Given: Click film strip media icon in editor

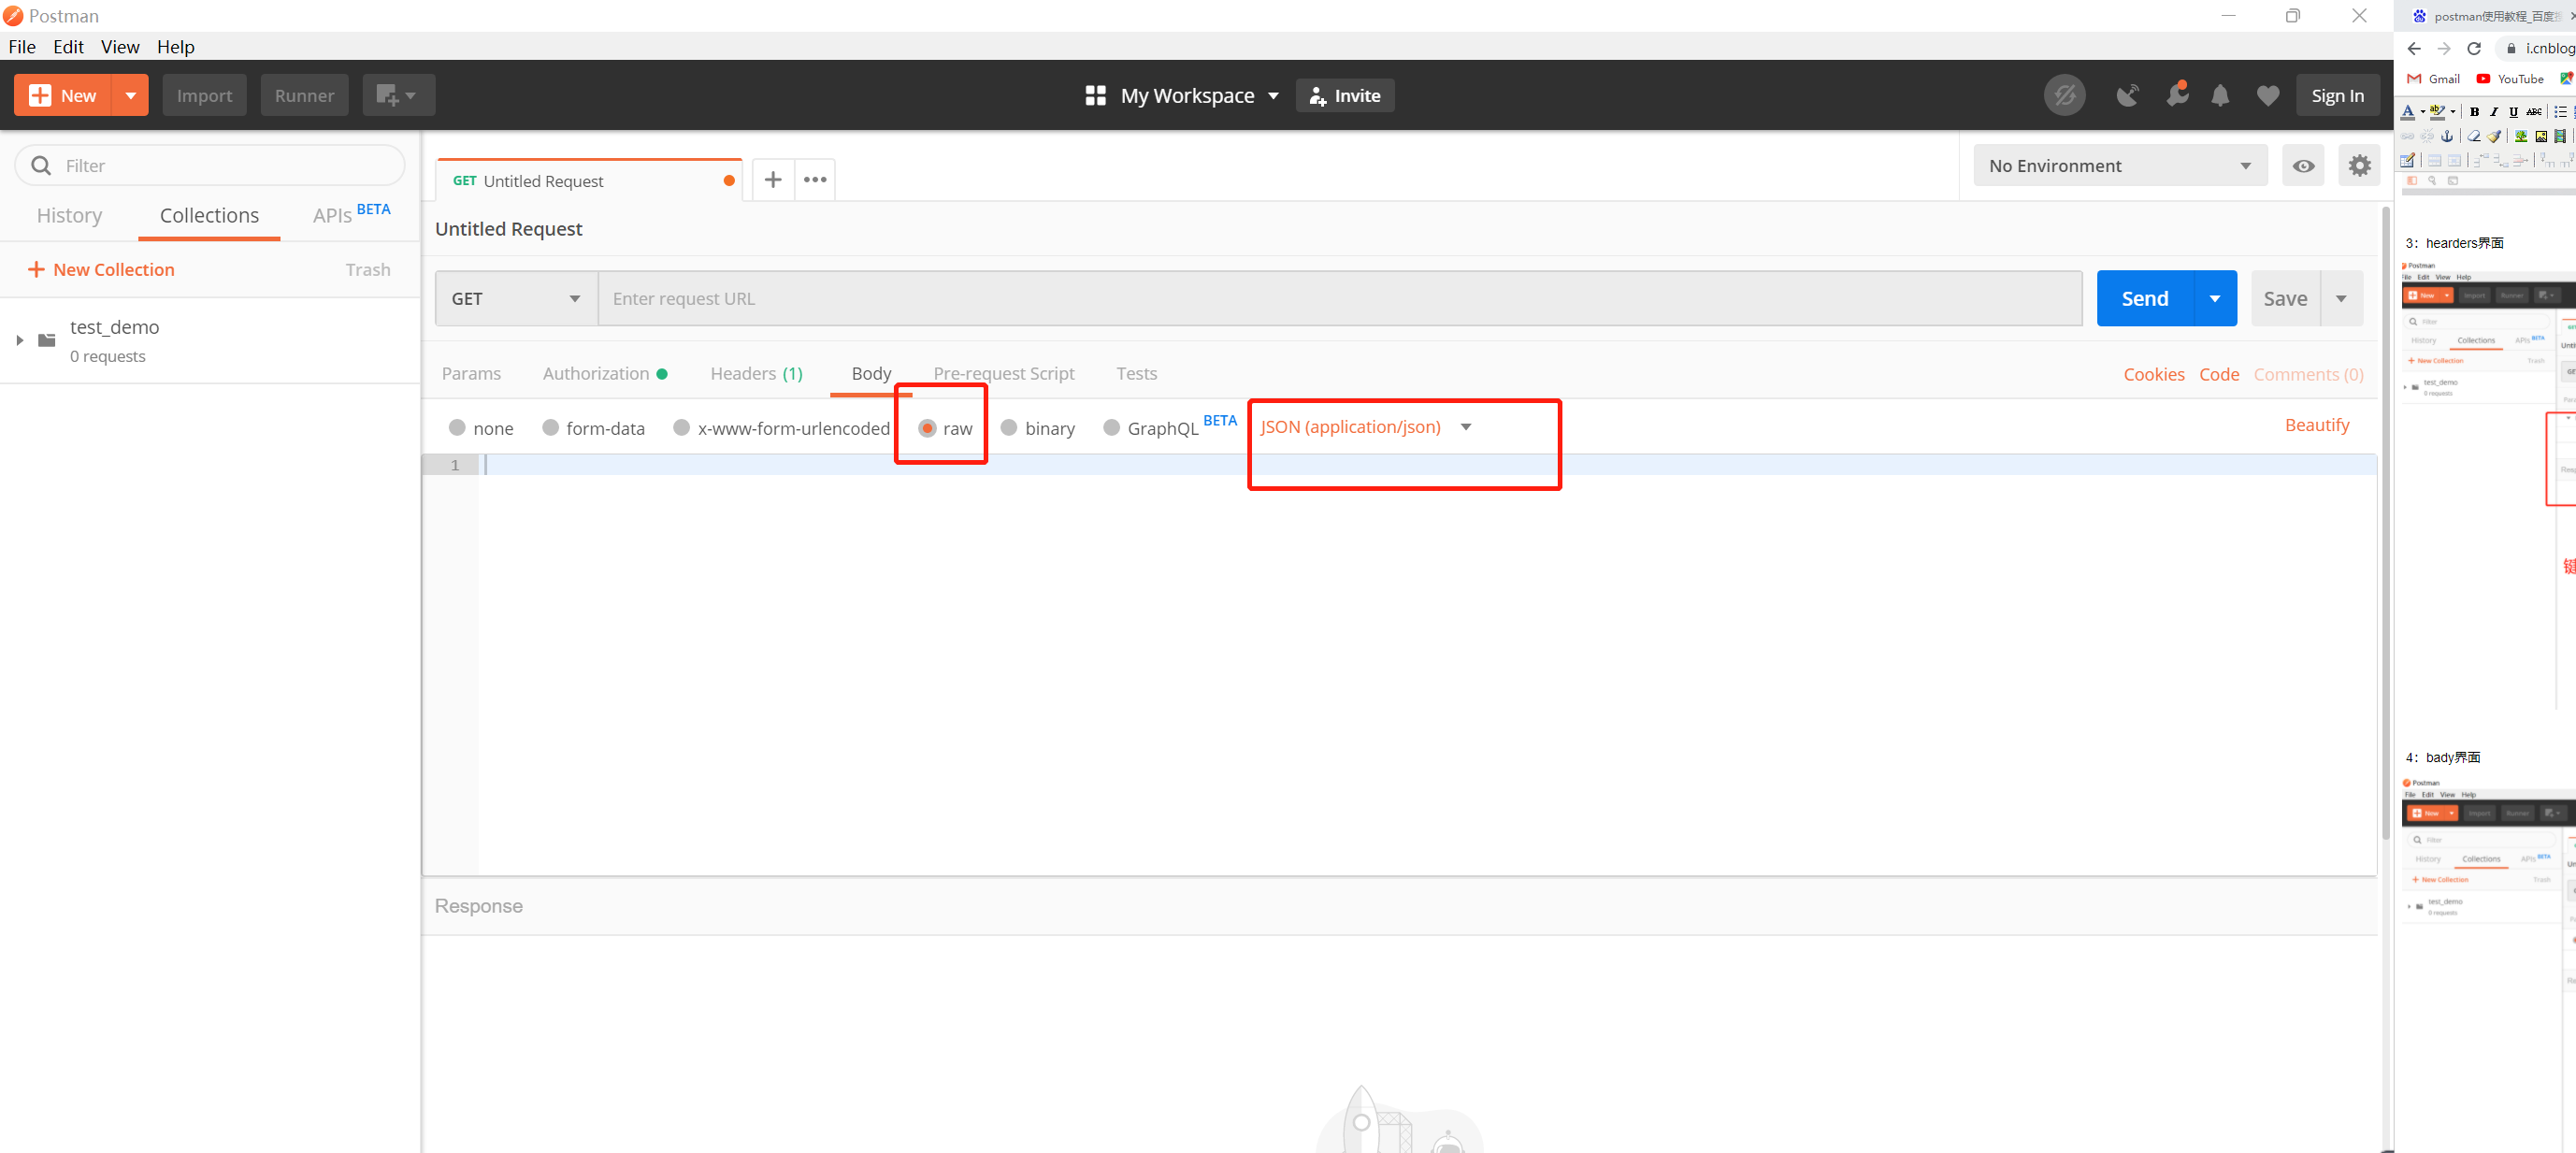Looking at the screenshot, I should [x=2560, y=136].
